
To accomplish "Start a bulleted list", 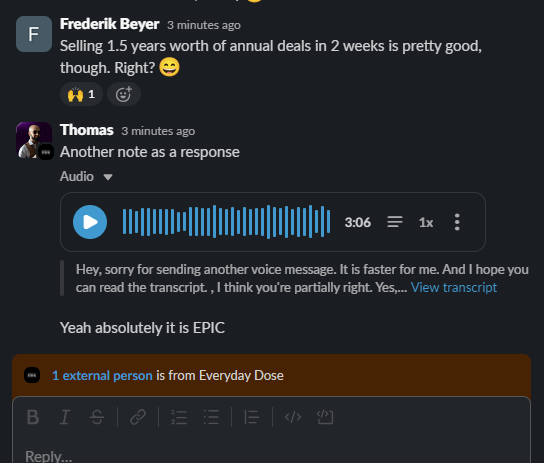I will [211, 417].
